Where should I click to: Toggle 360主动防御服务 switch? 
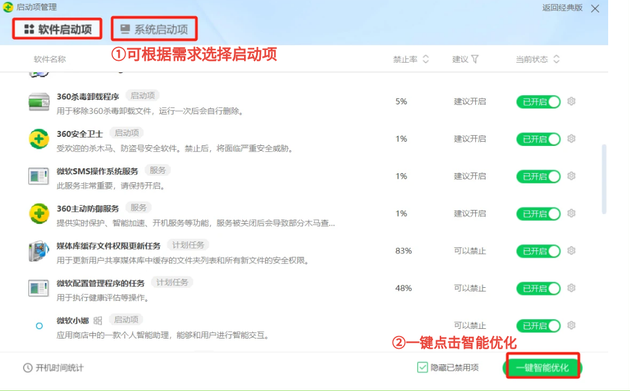click(538, 213)
